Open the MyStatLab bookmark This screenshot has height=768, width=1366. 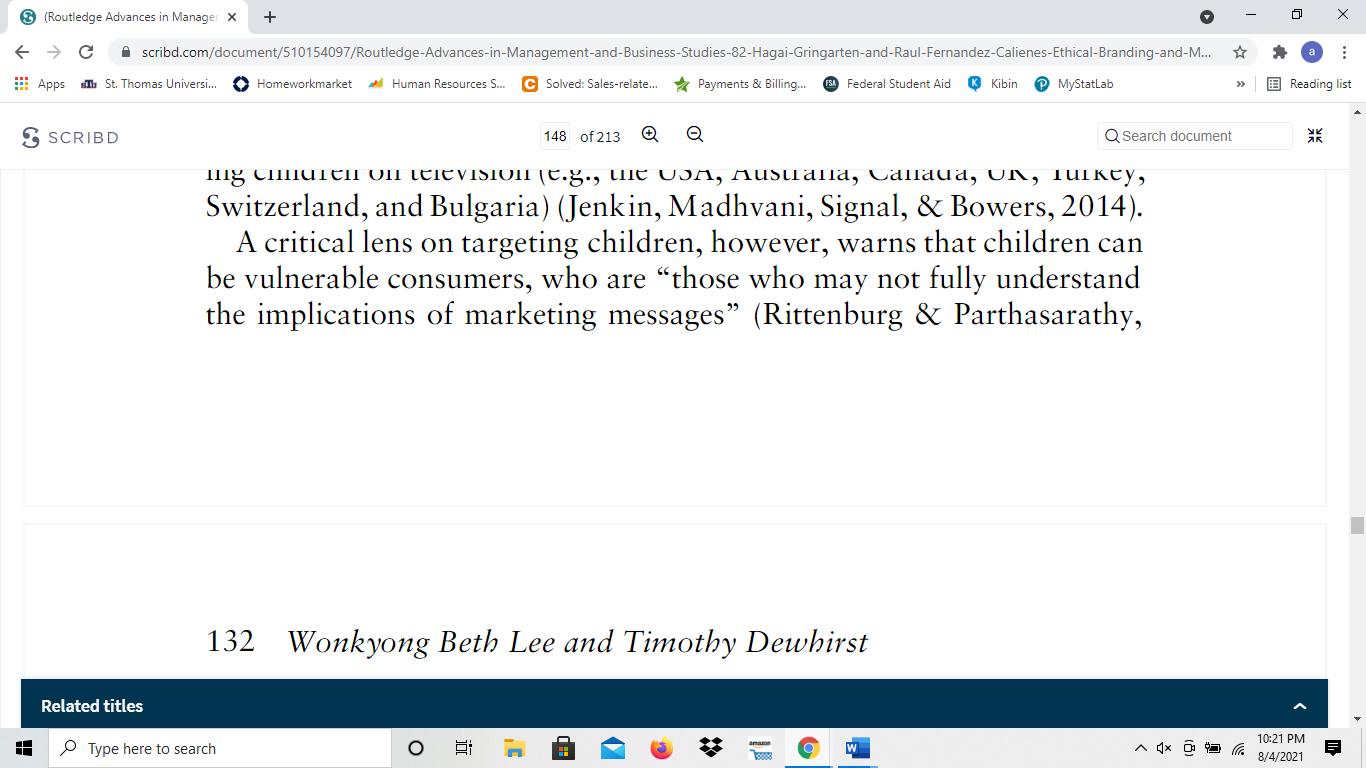pyautogui.click(x=1073, y=84)
